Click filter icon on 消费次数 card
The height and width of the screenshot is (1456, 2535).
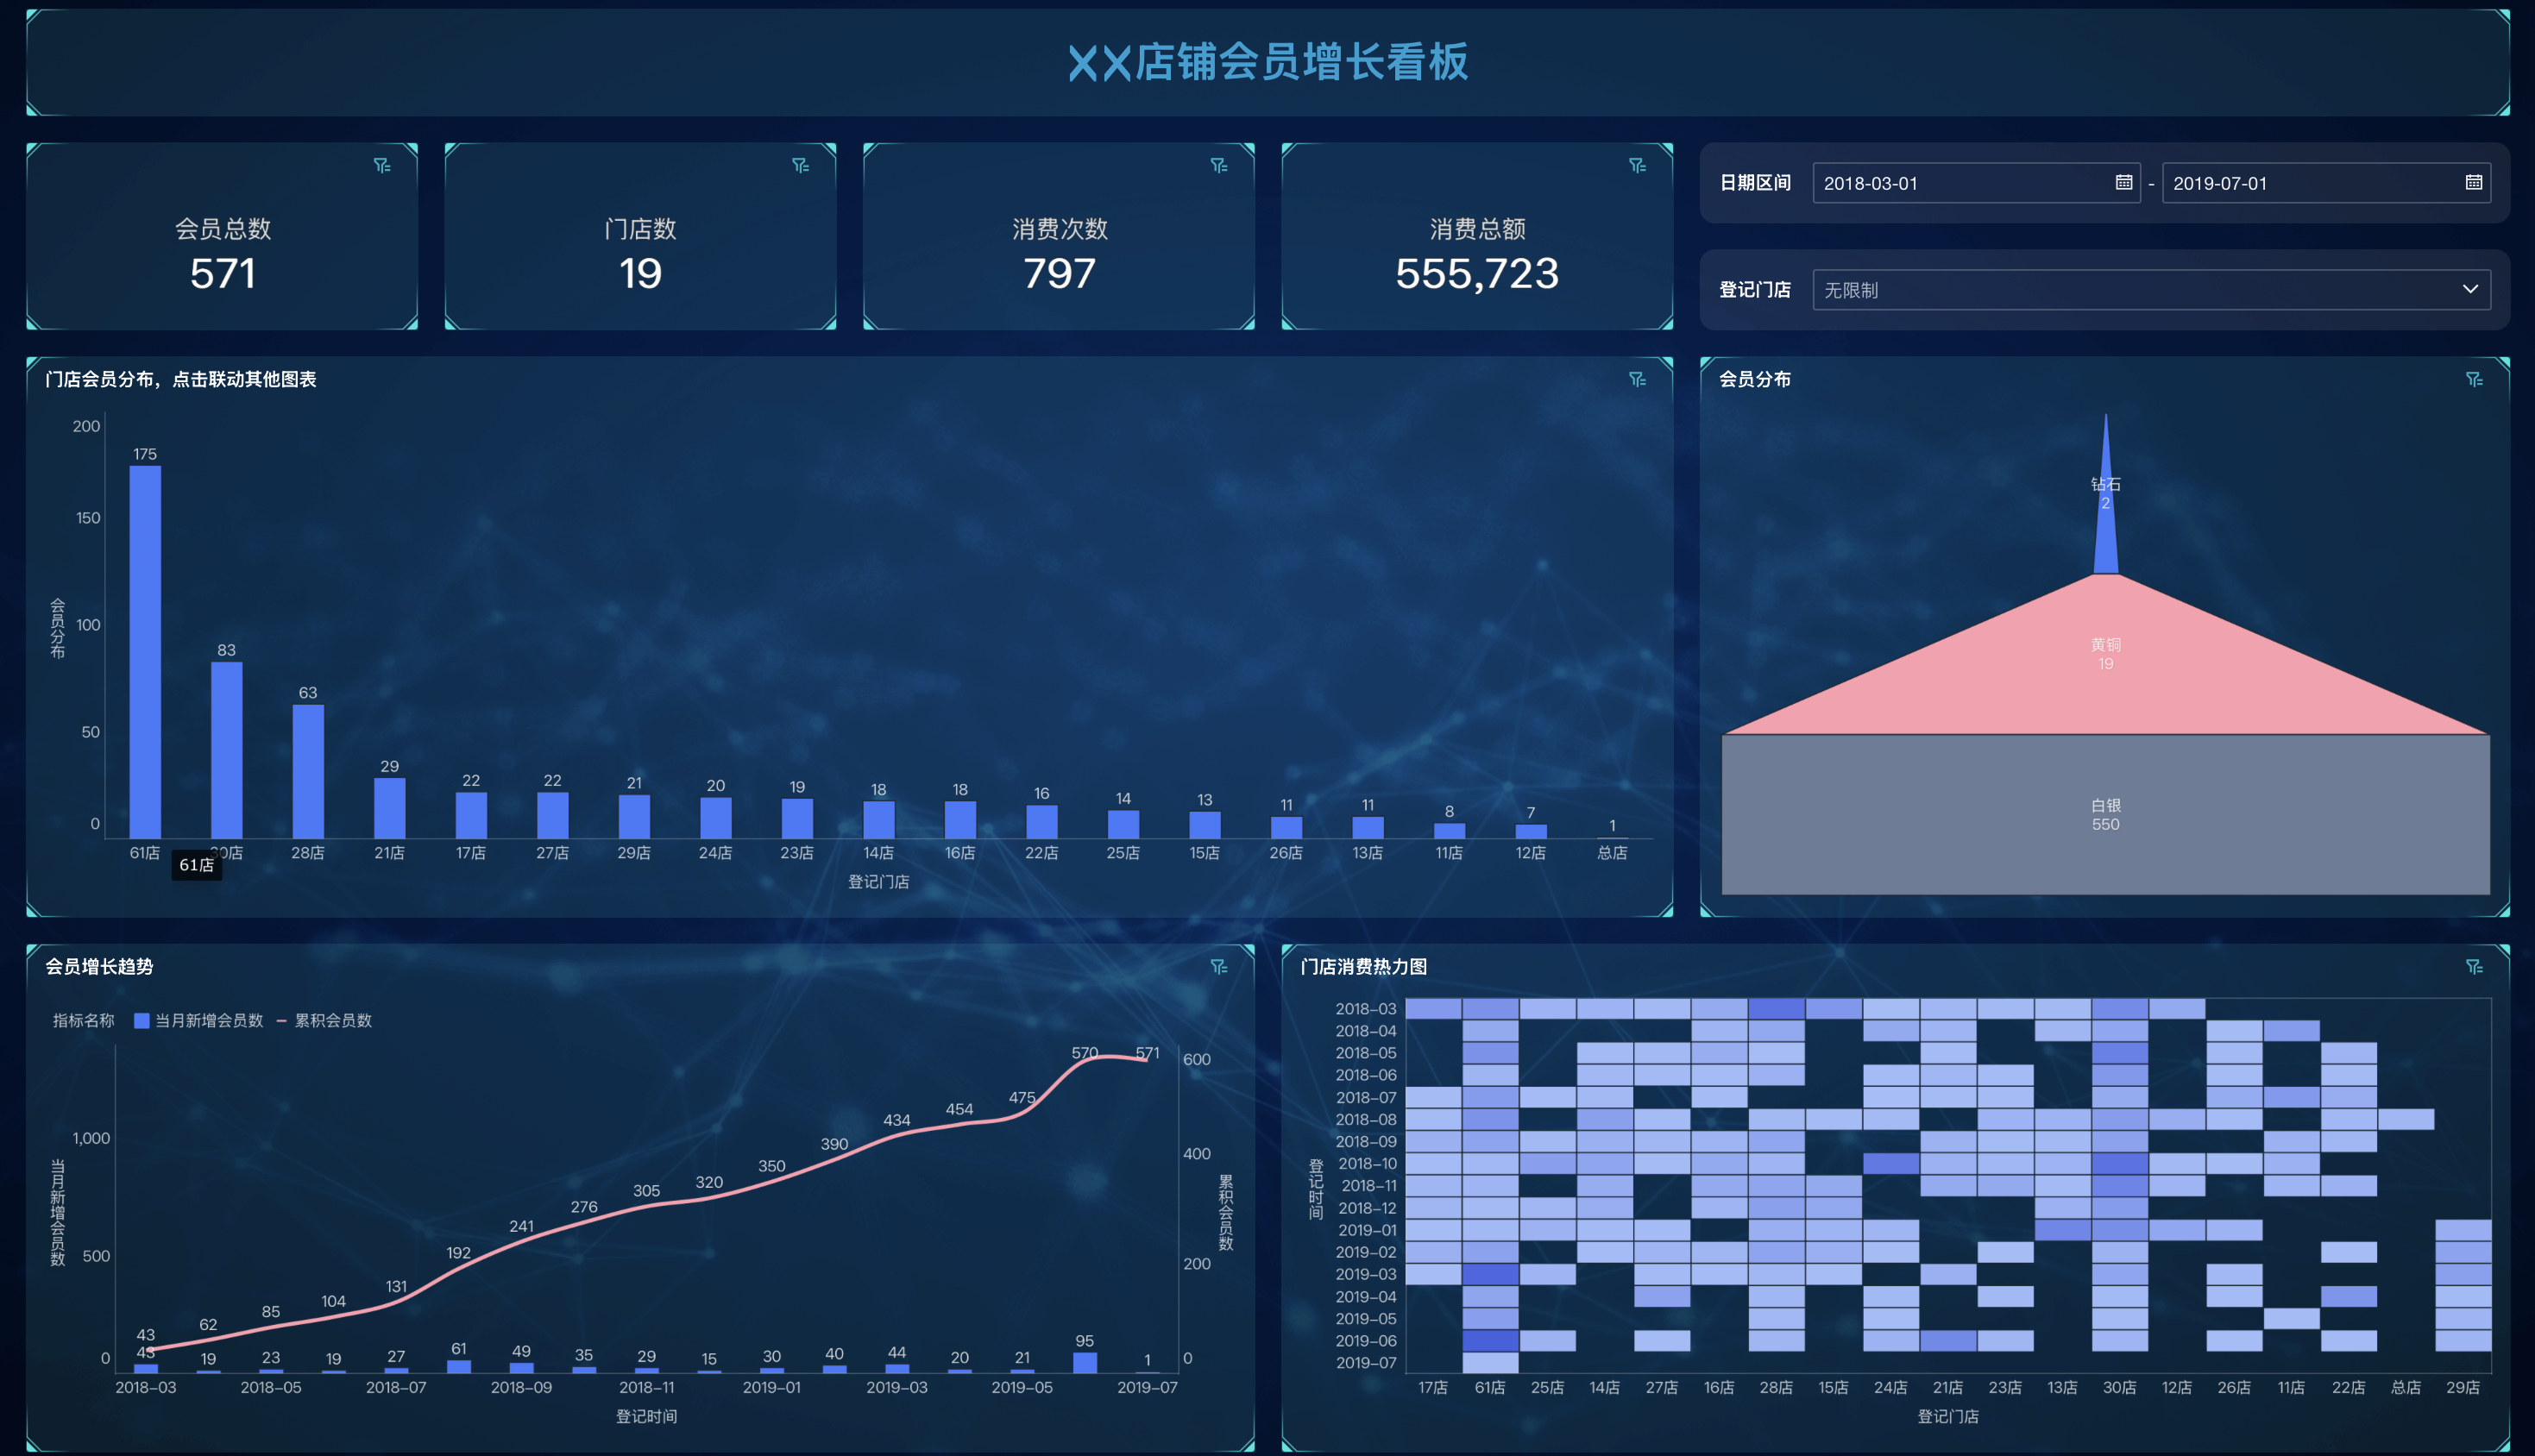tap(1218, 166)
